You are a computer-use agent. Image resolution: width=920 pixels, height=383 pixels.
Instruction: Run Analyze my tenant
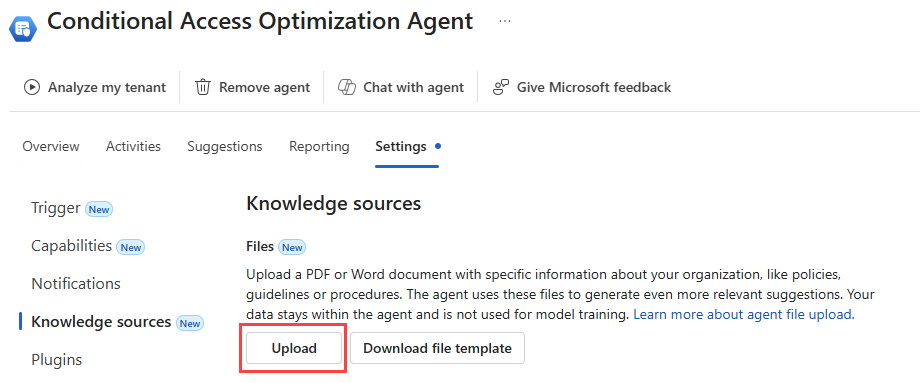95,87
